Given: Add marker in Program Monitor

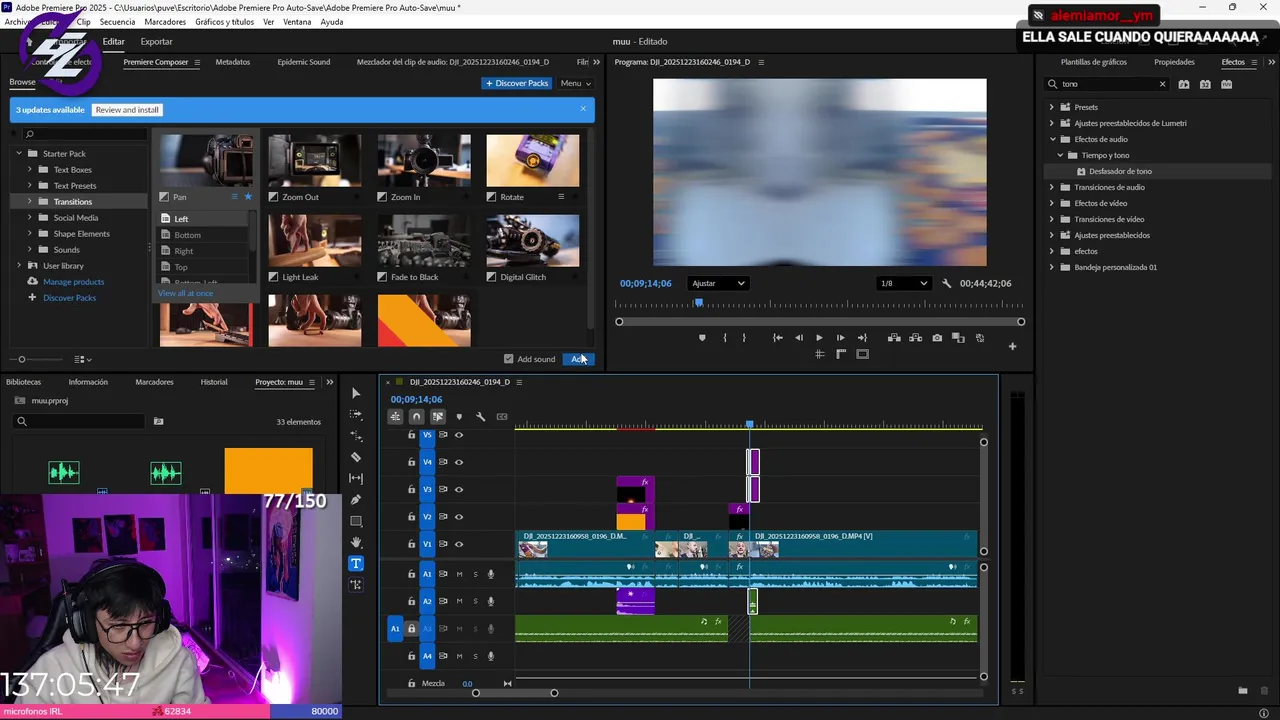Looking at the screenshot, I should [x=702, y=338].
